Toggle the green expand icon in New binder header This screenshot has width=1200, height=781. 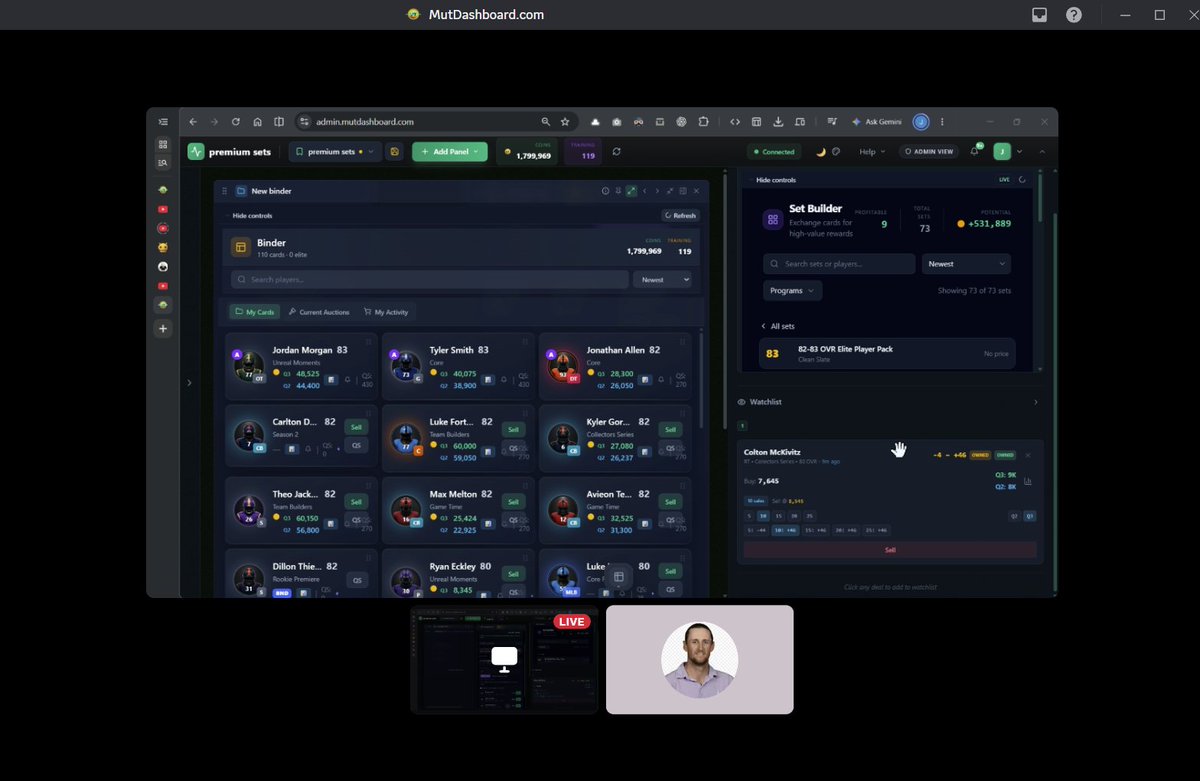click(632, 191)
